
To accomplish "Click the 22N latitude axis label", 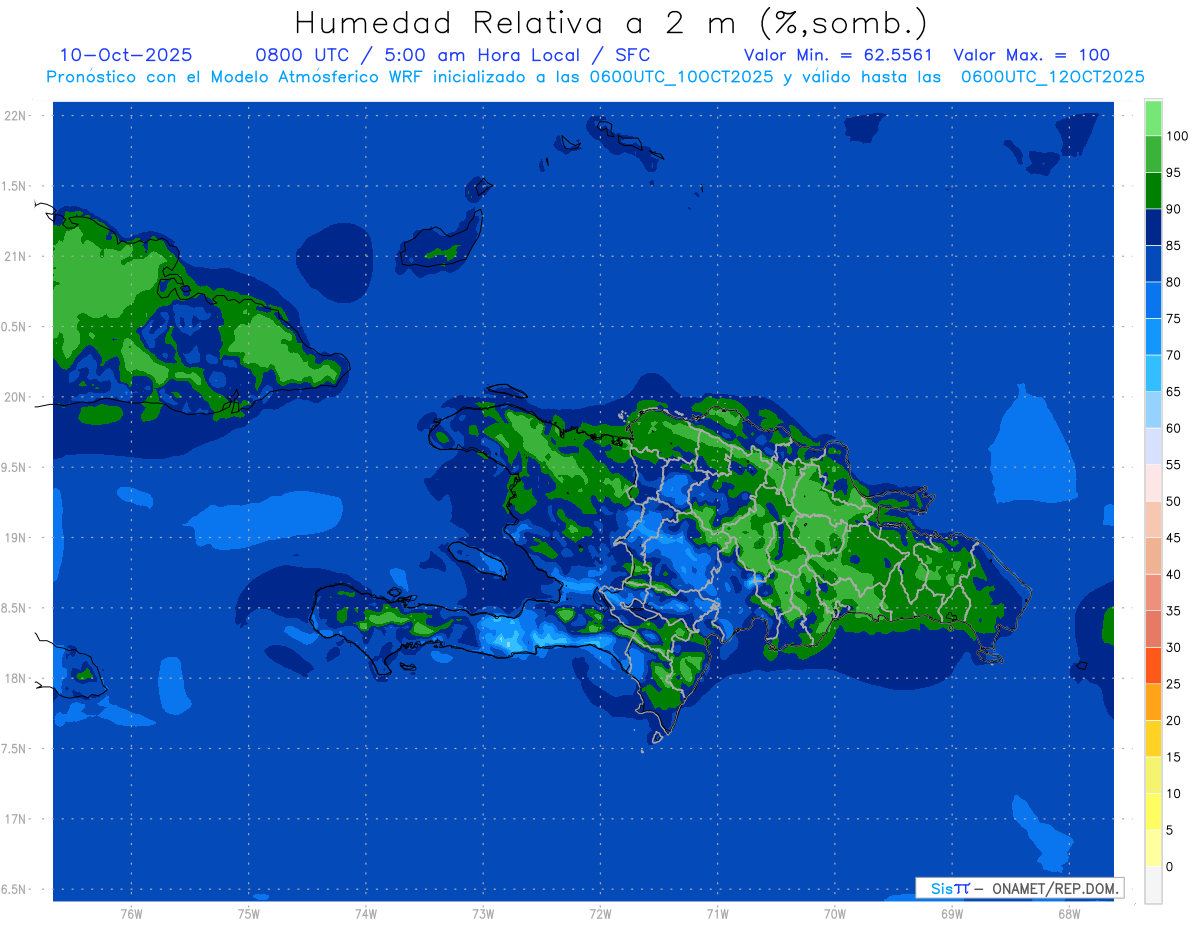I will 16,115.
